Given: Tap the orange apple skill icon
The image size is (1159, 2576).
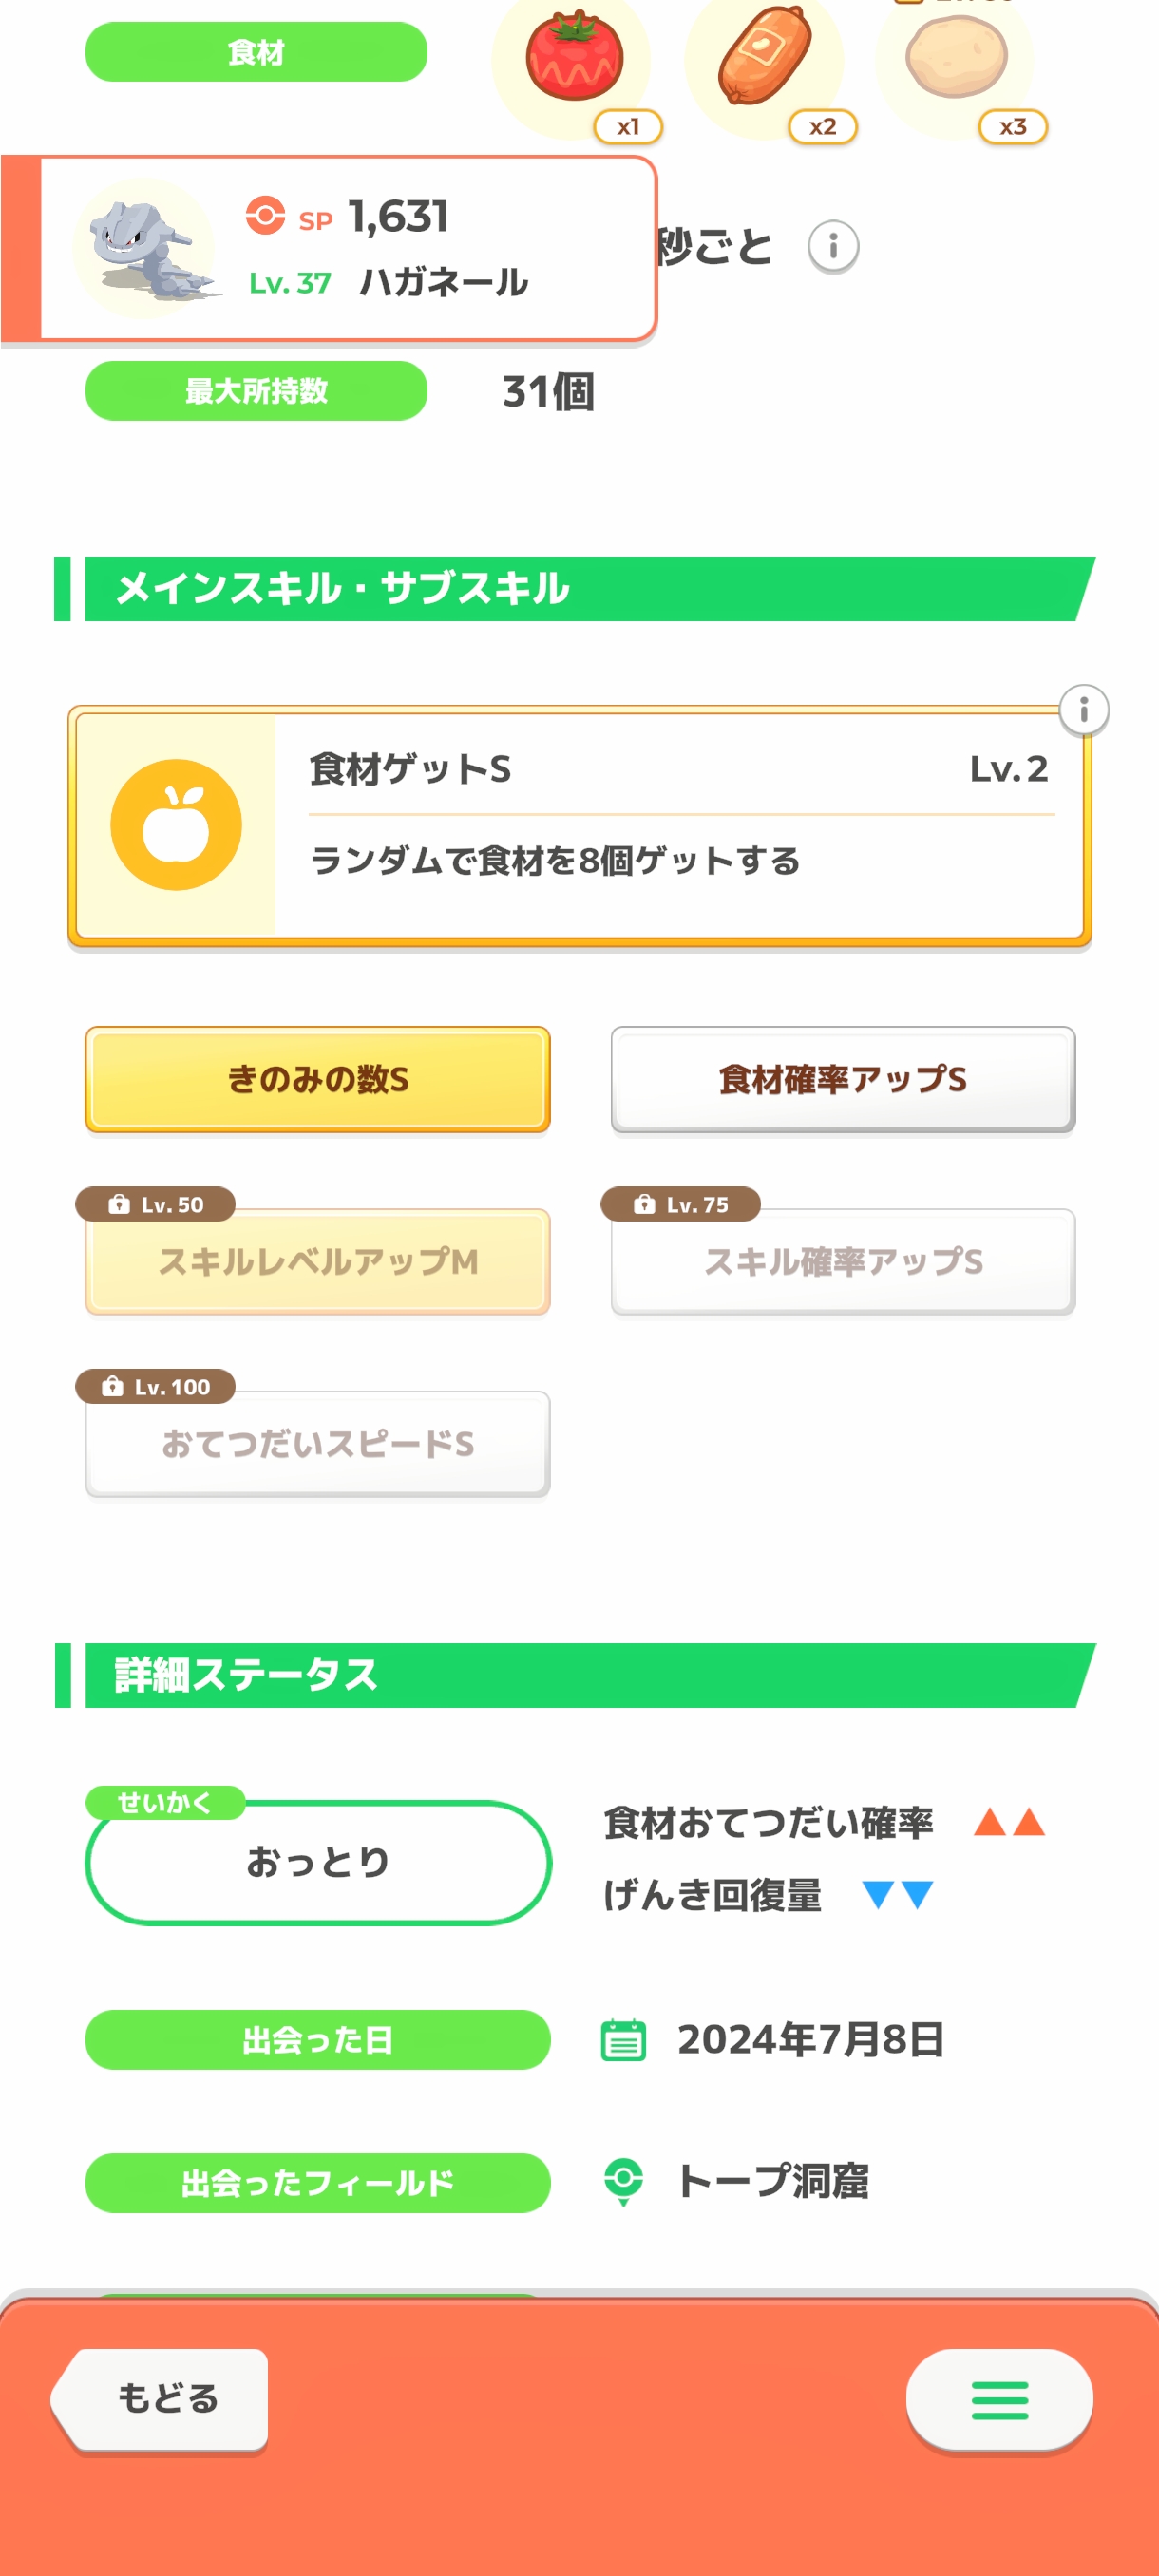Looking at the screenshot, I should click(176, 825).
